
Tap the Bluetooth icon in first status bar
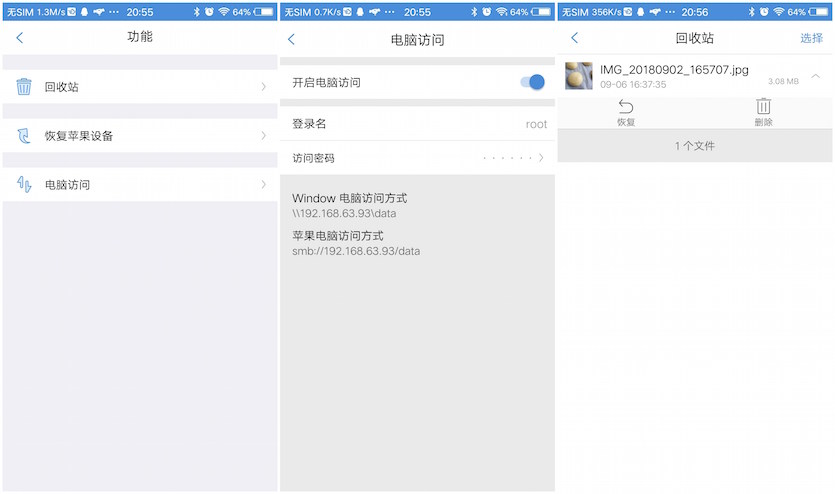click(196, 12)
